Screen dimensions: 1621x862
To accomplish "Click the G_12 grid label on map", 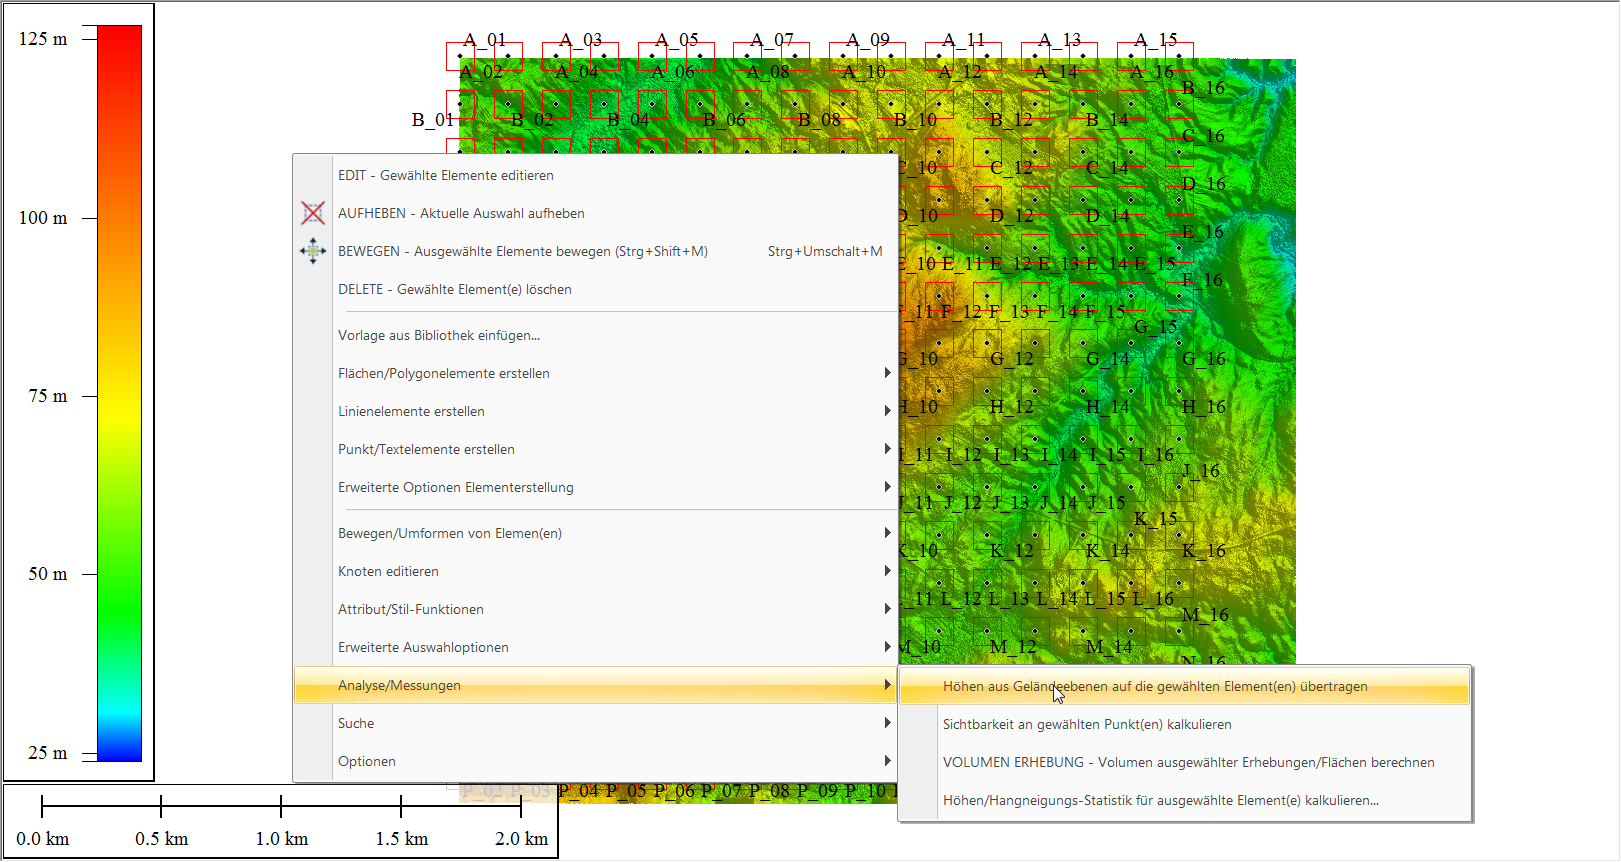I will 1011,359.
